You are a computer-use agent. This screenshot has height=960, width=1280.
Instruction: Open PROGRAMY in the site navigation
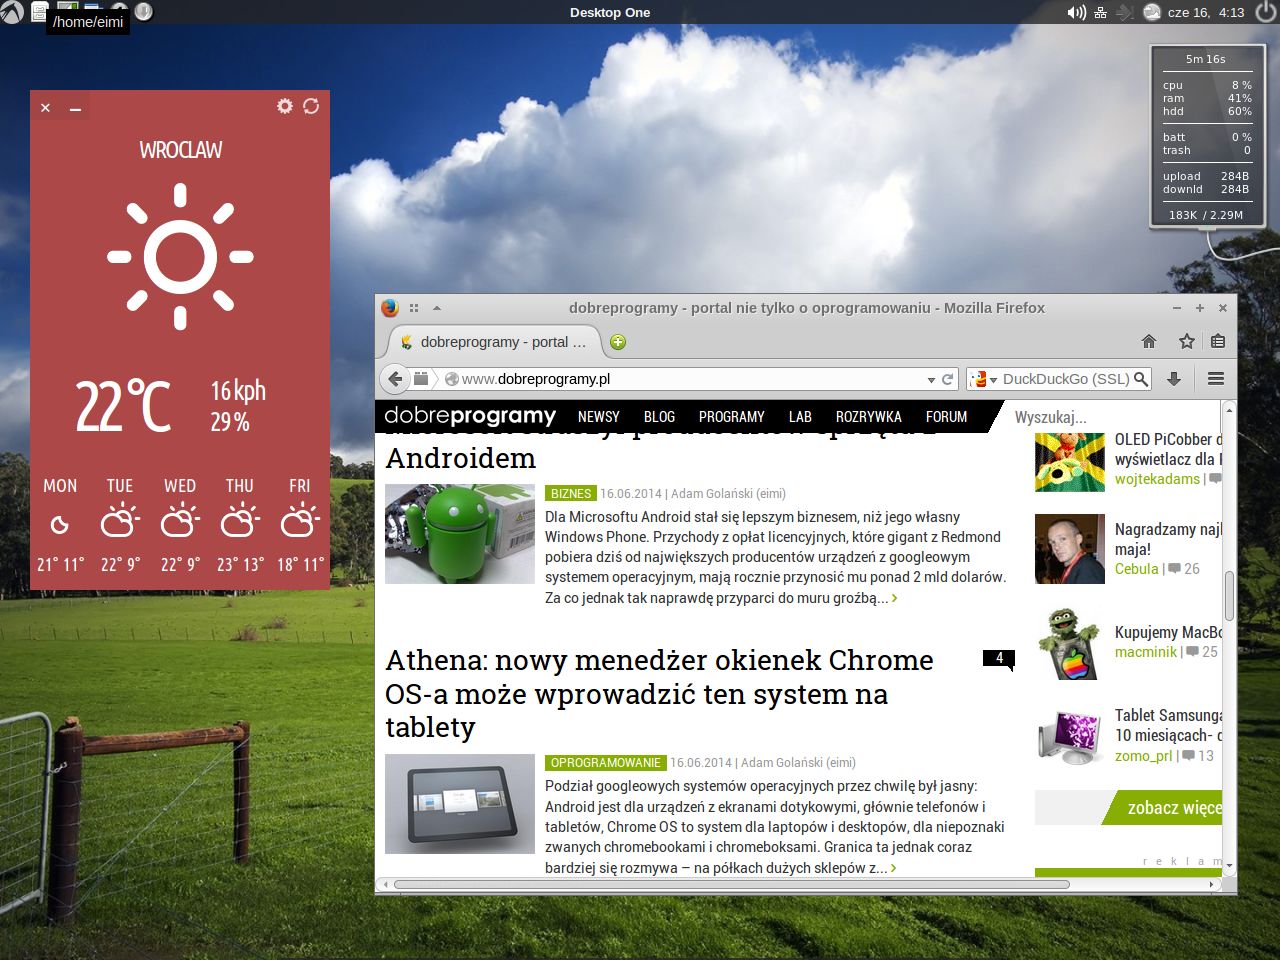pyautogui.click(x=731, y=417)
